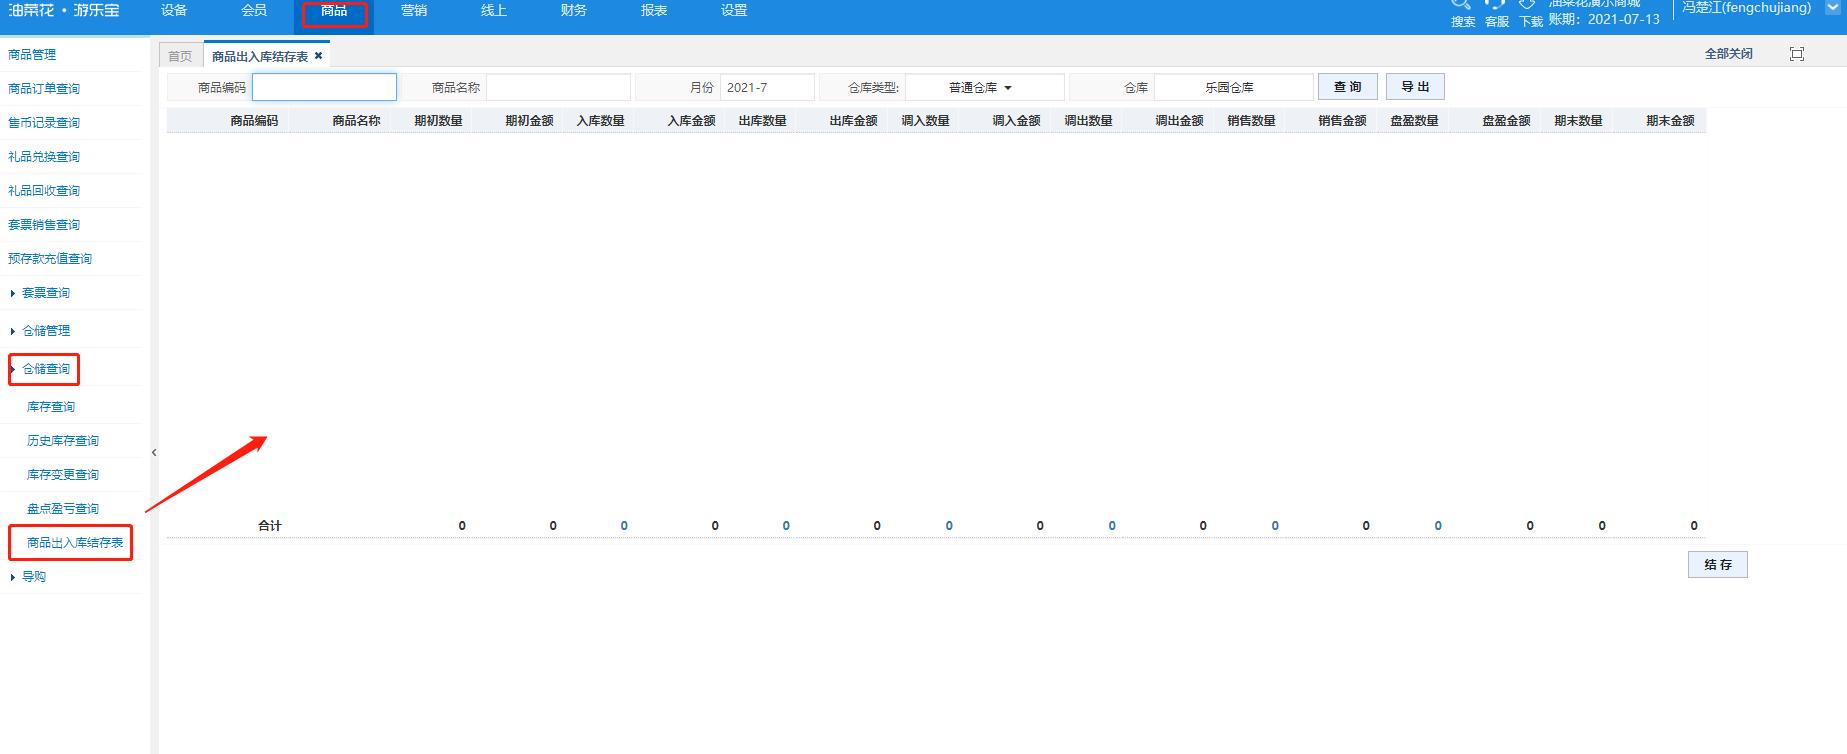Close the 商品出入库结存表 tab
Image resolution: width=1847 pixels, height=754 pixels.
318,56
